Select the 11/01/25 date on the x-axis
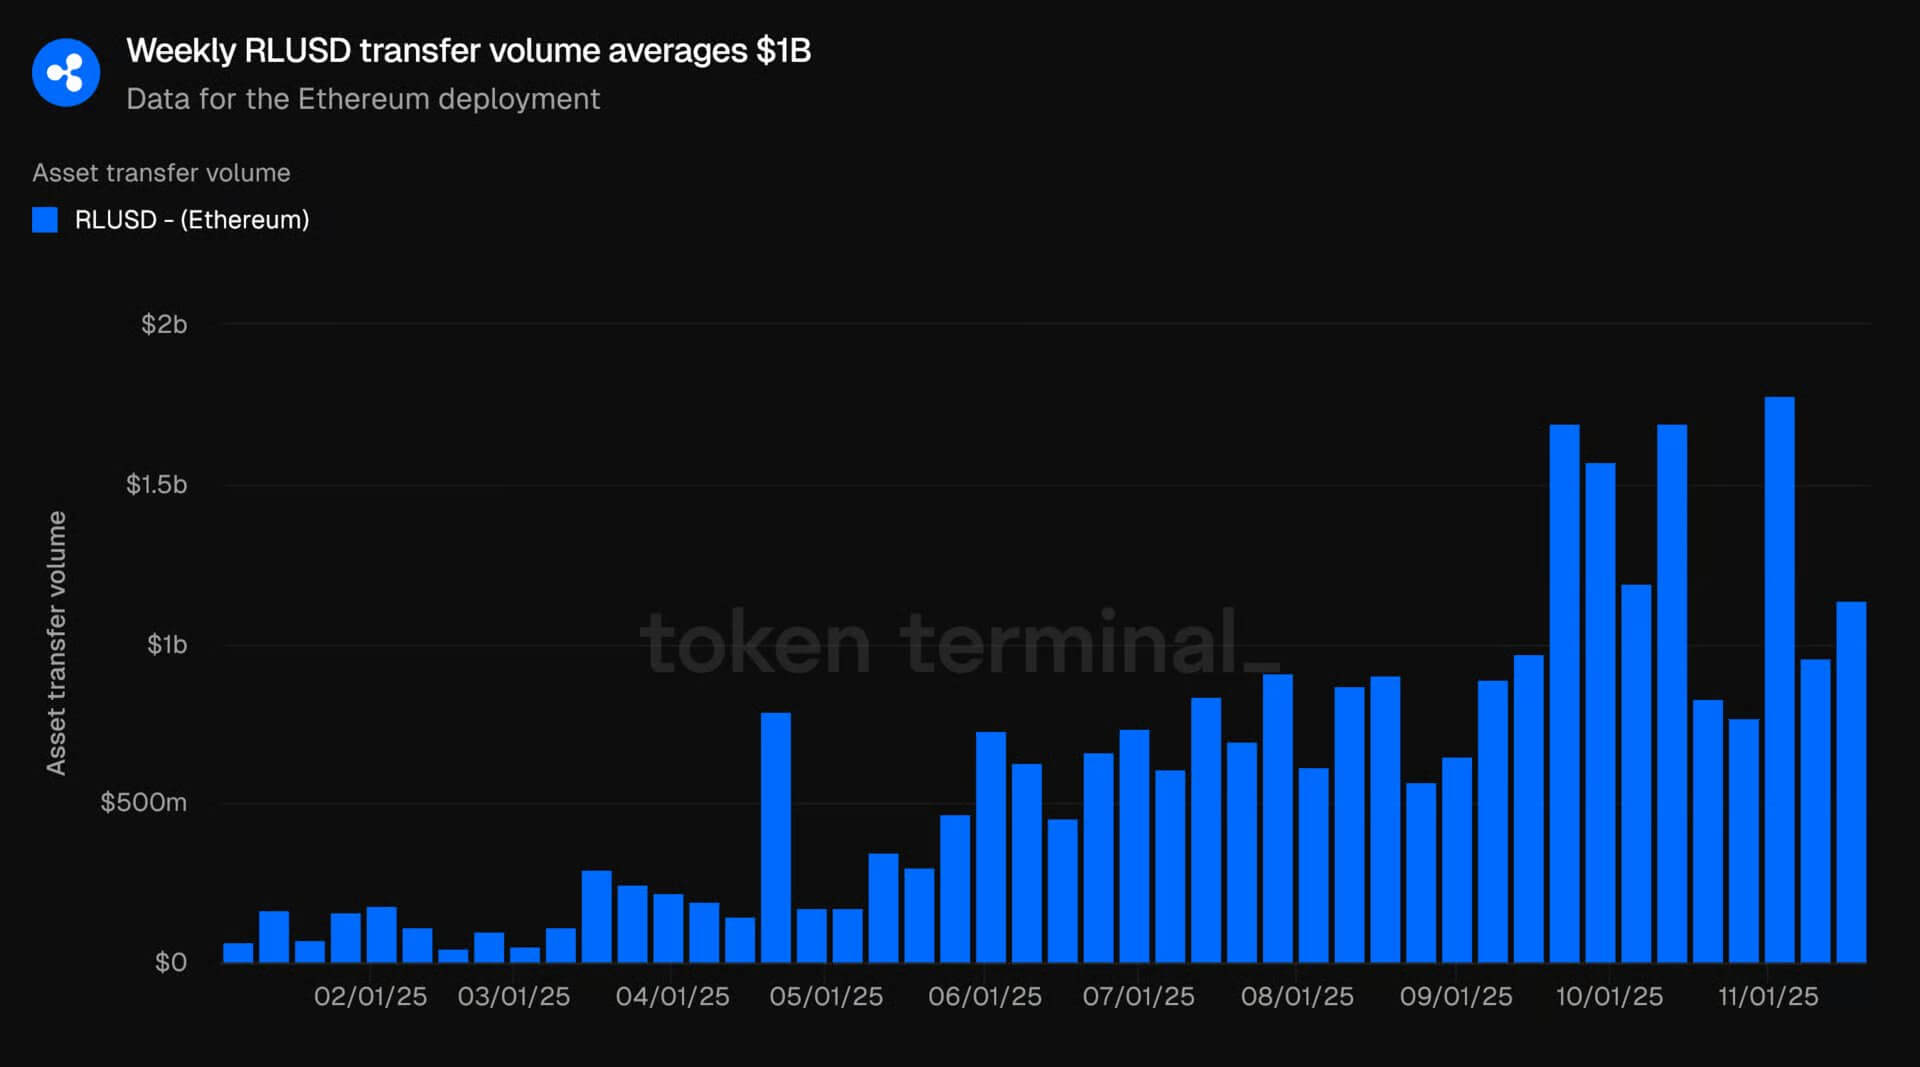1920x1067 pixels. (x=1768, y=997)
